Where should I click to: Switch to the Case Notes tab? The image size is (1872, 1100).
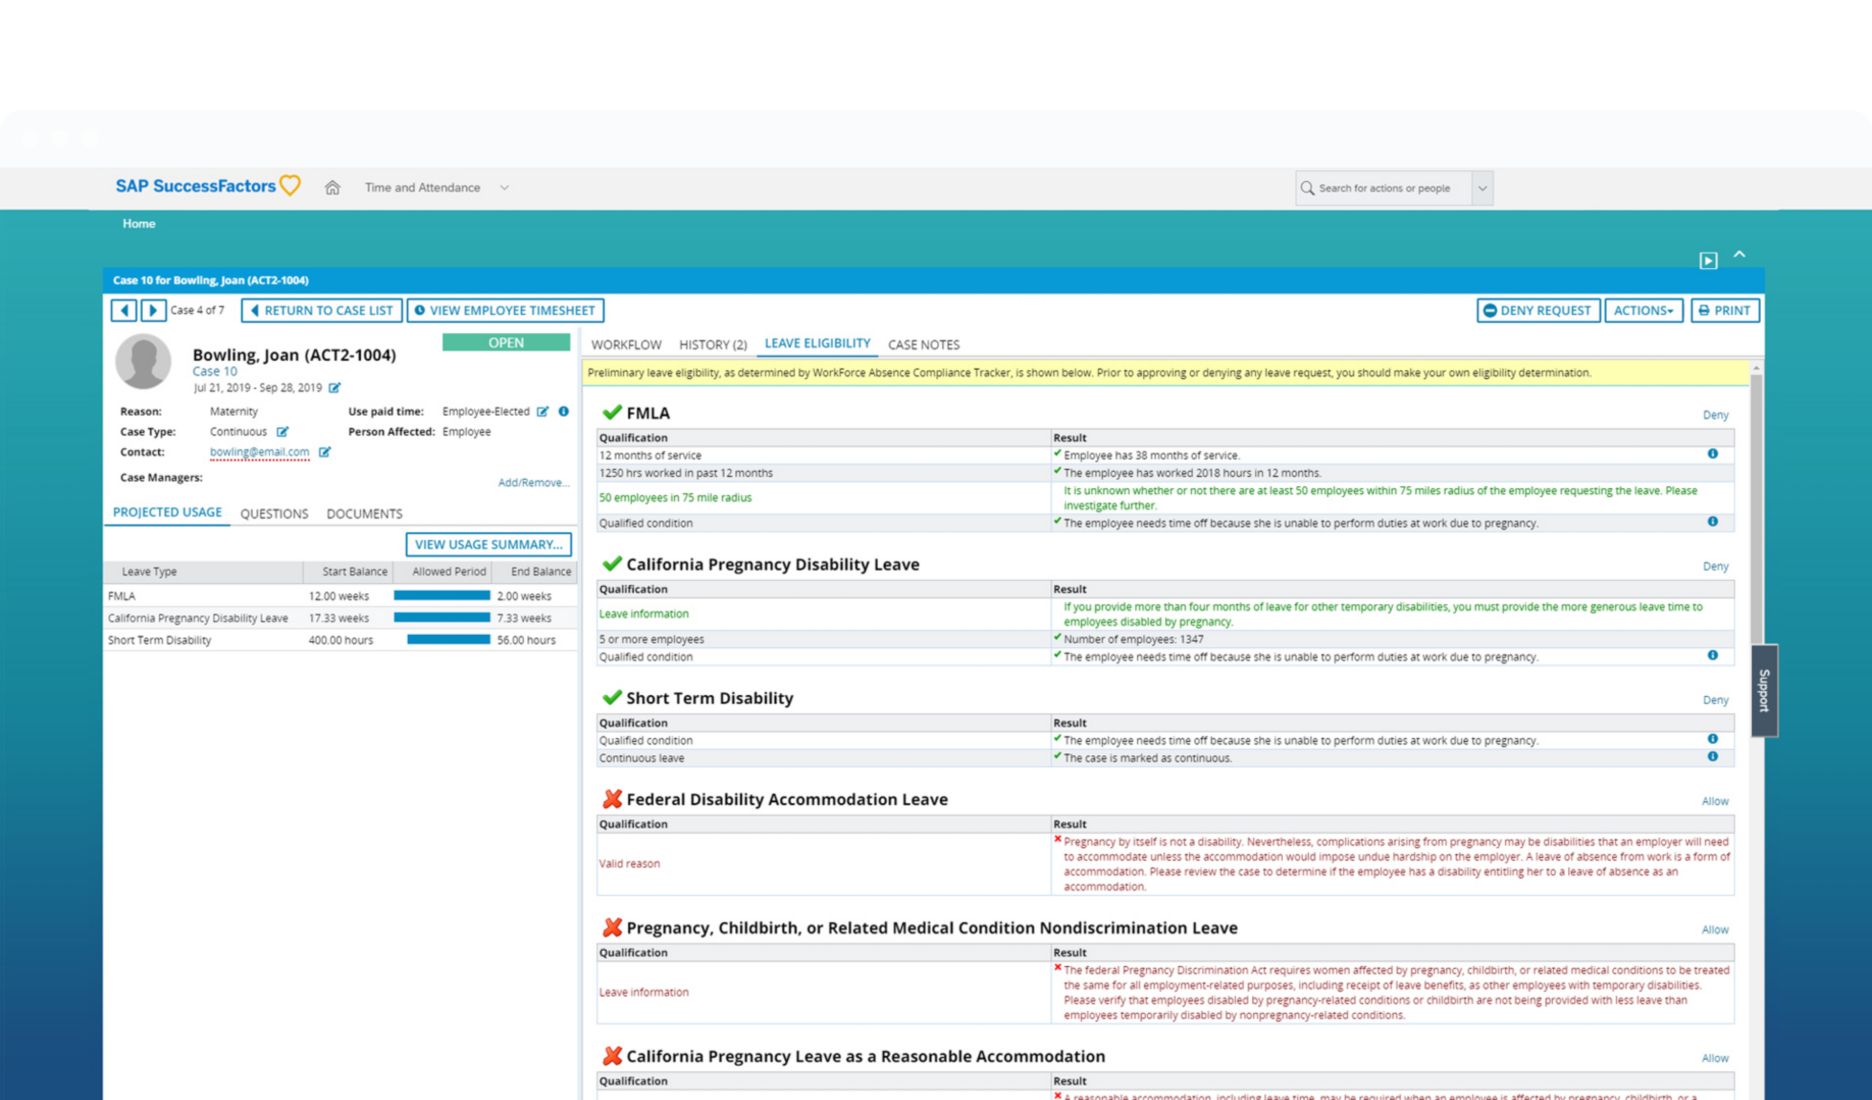click(x=923, y=345)
